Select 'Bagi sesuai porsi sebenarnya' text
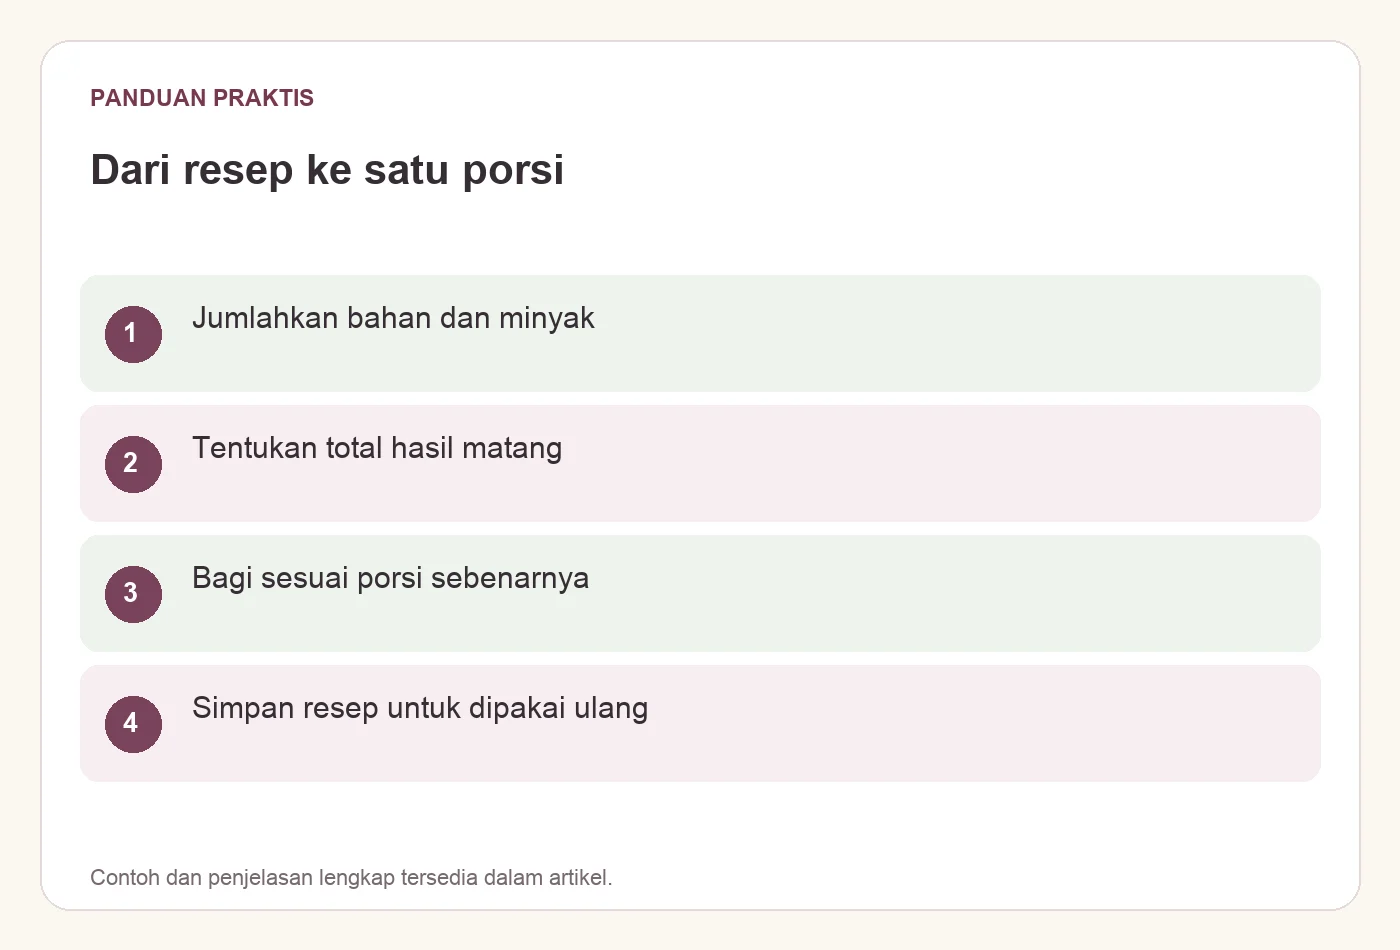The height and width of the screenshot is (950, 1400). 390,578
